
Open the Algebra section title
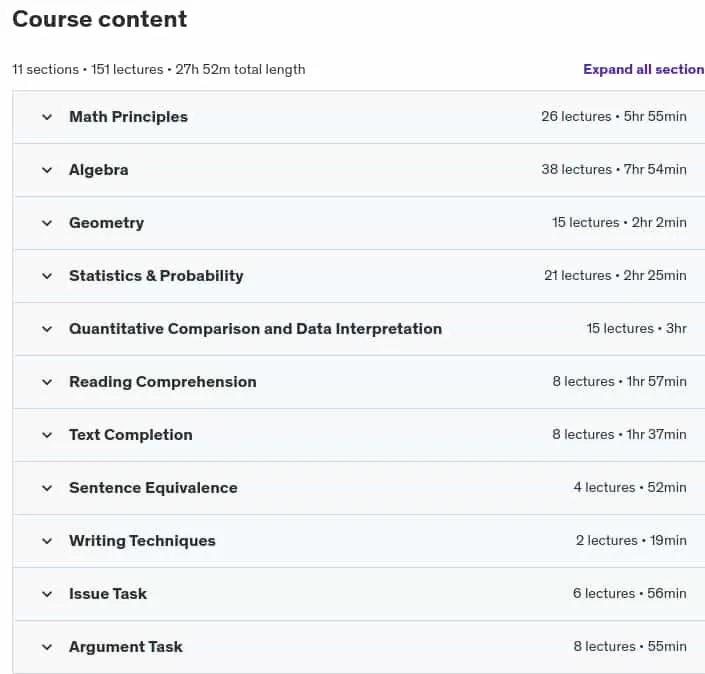tap(98, 170)
